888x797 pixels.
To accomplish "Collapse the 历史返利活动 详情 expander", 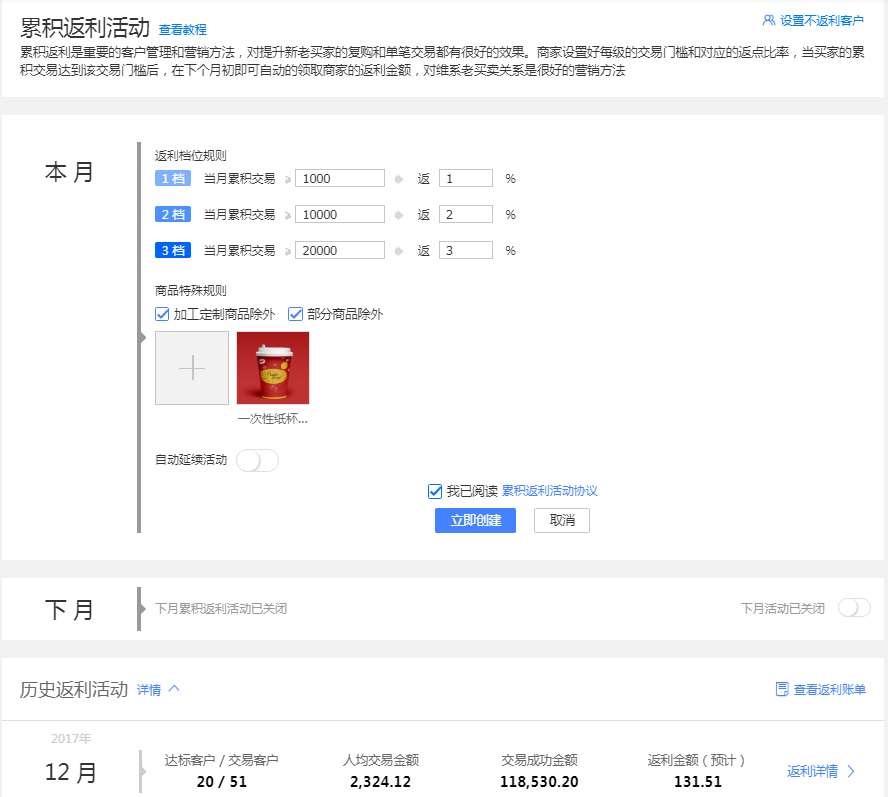I will click(158, 689).
